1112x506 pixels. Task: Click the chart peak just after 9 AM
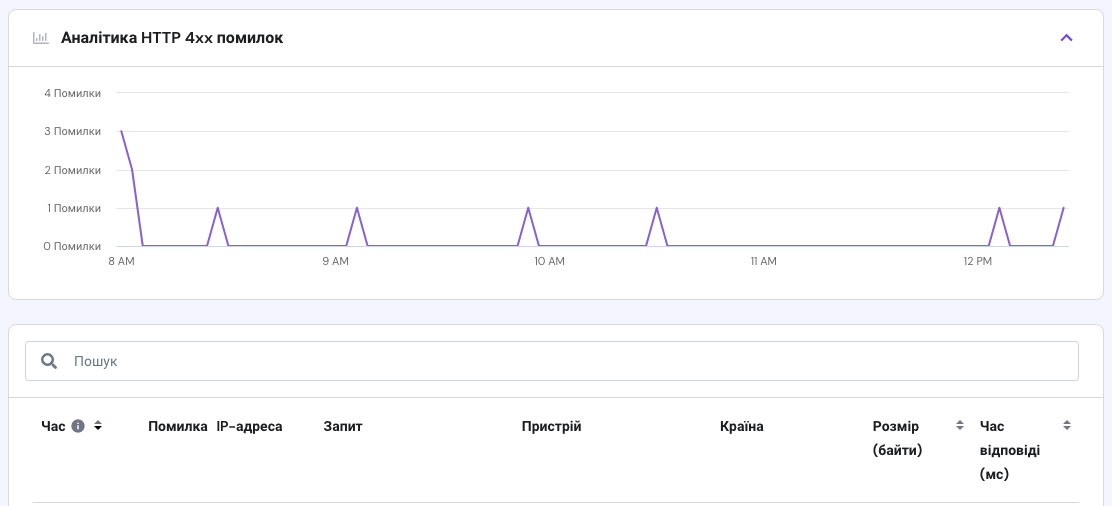pos(357,208)
